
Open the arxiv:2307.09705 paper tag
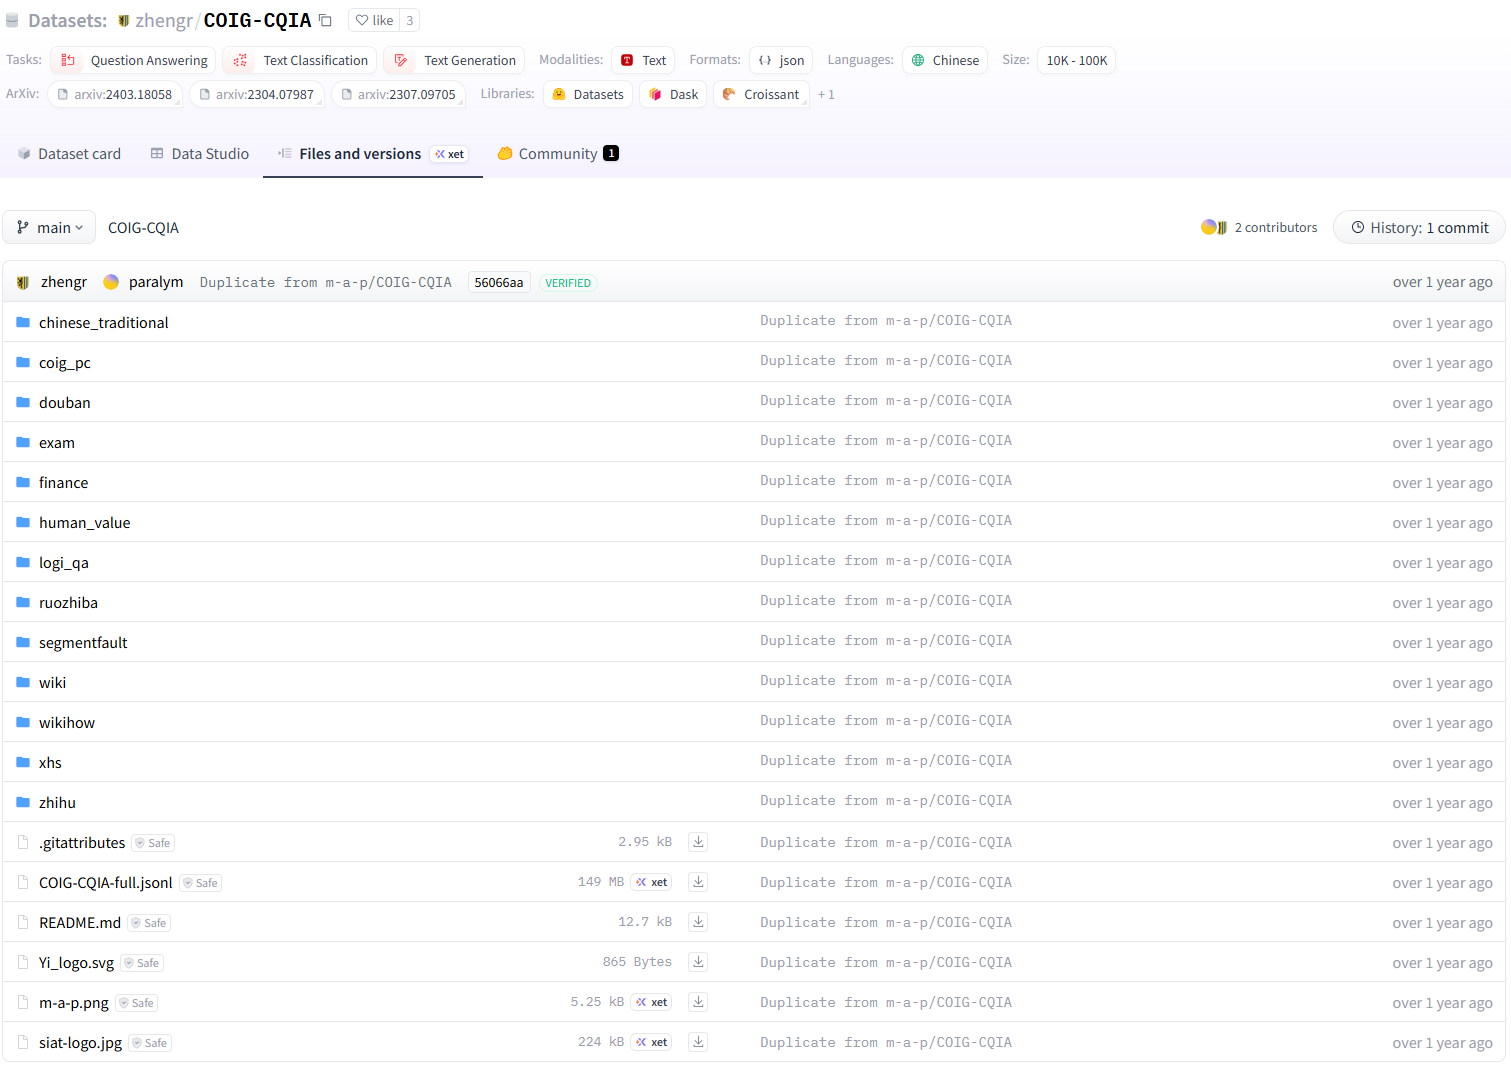(399, 94)
